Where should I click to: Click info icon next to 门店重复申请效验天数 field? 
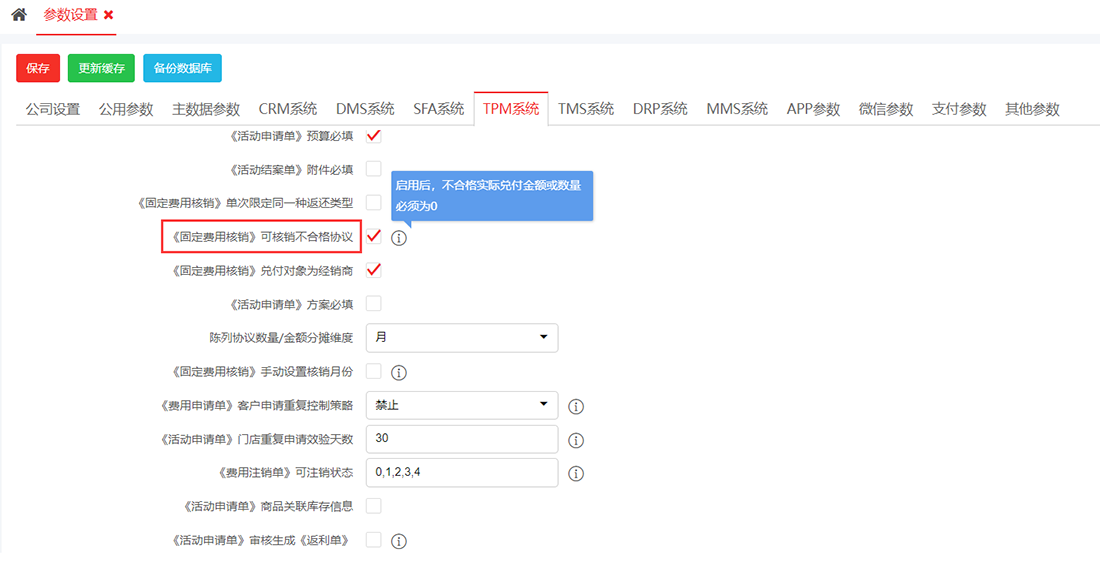pyautogui.click(x=576, y=440)
